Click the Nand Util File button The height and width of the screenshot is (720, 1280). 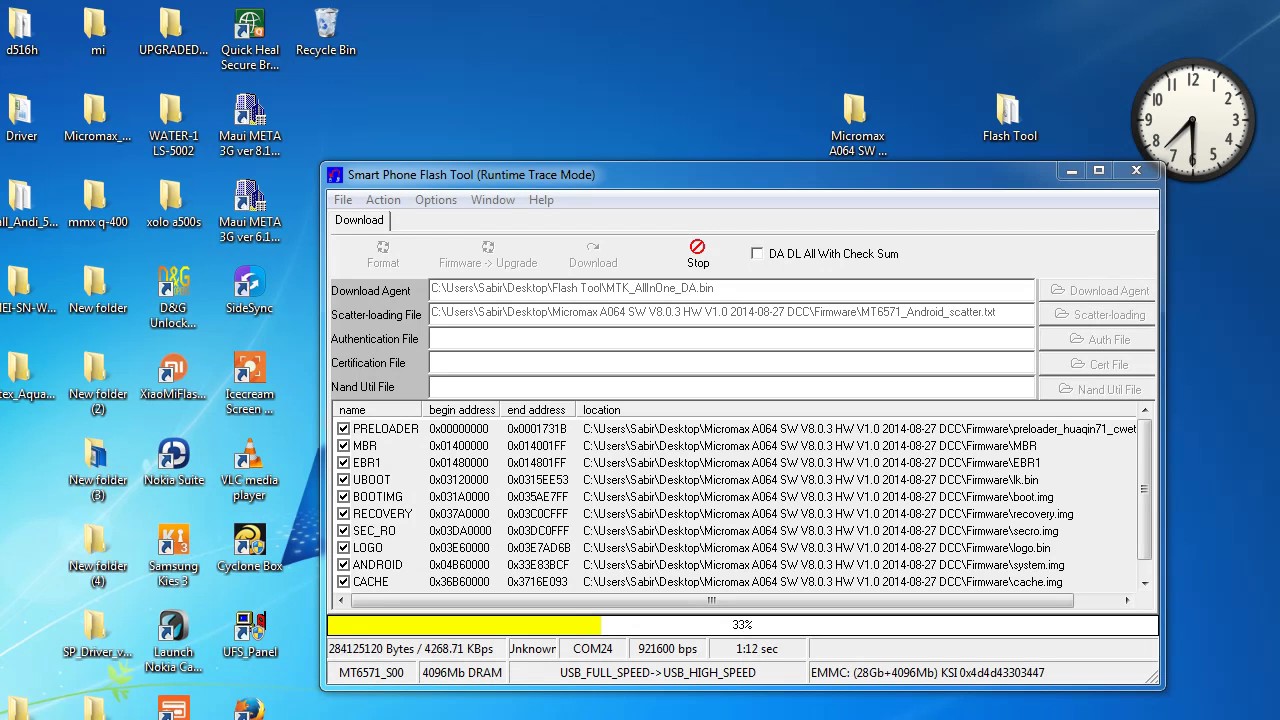click(1098, 390)
